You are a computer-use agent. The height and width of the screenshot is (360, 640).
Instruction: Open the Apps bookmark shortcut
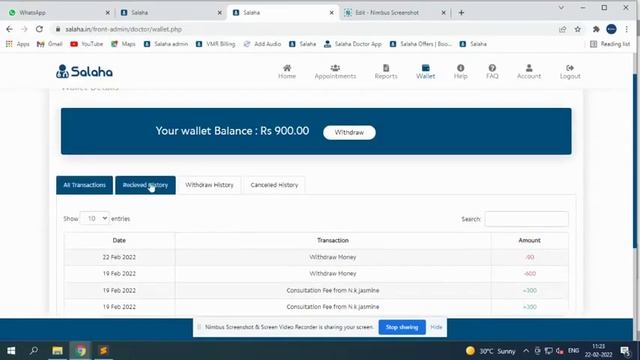click(18, 44)
